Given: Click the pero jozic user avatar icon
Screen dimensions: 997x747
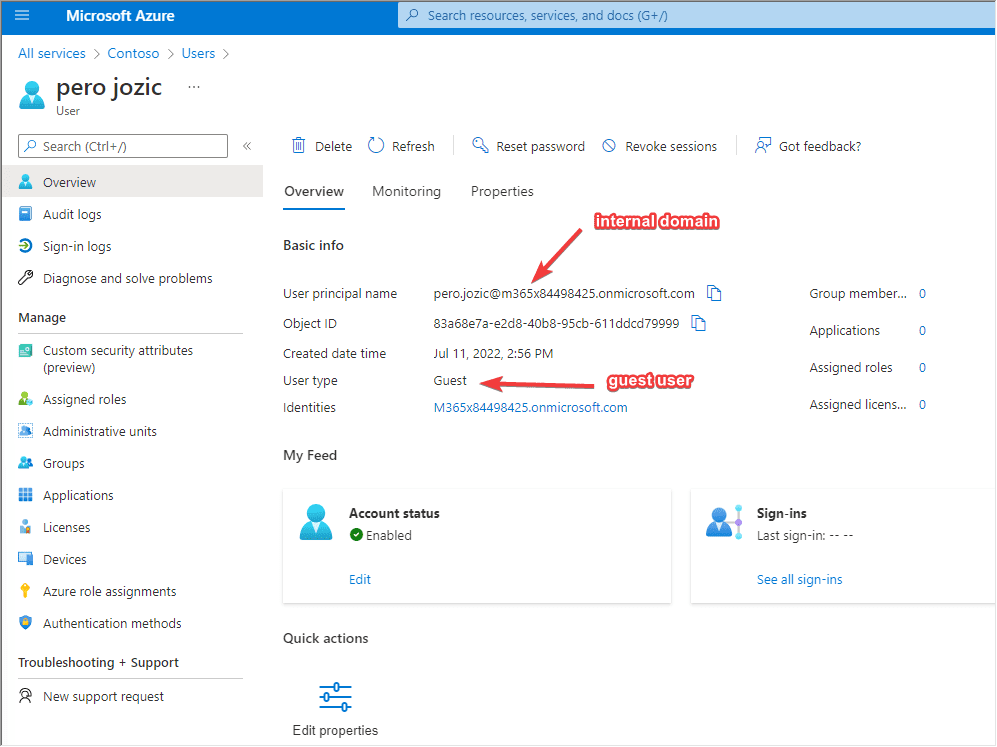Looking at the screenshot, I should [x=32, y=95].
